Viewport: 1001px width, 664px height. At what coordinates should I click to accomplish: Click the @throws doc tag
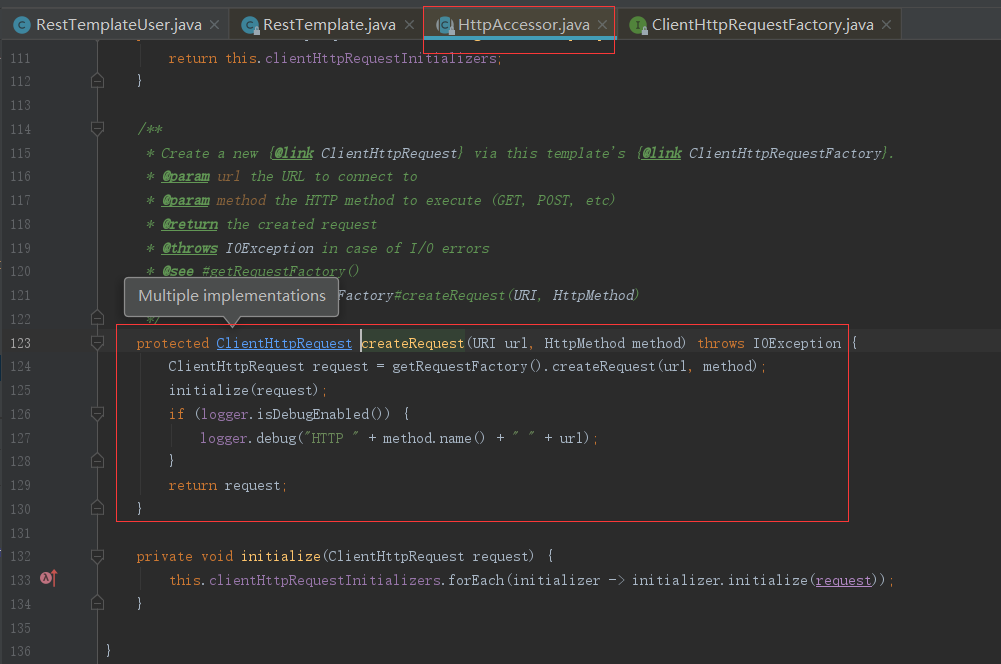pos(190,248)
